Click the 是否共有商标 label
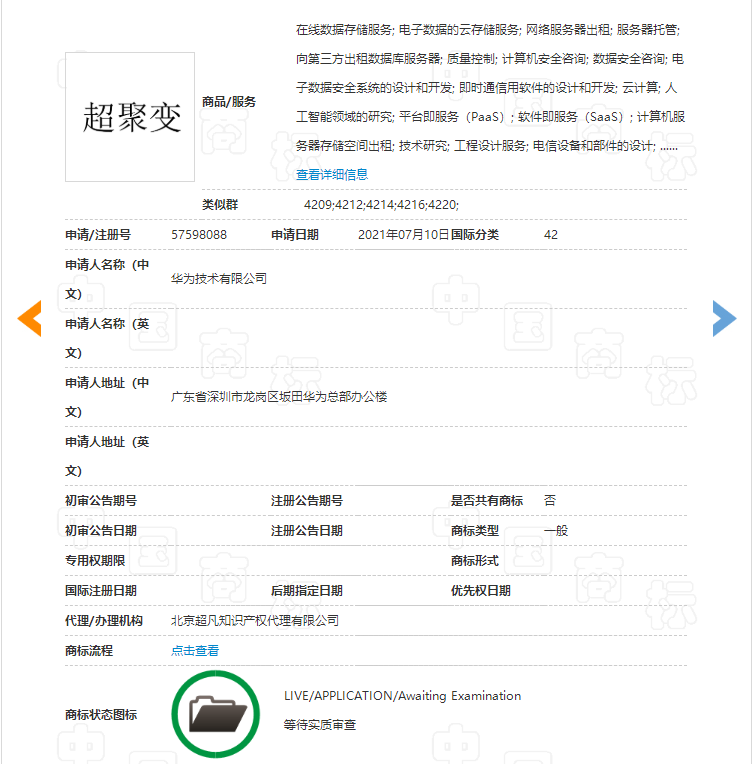 click(487, 500)
